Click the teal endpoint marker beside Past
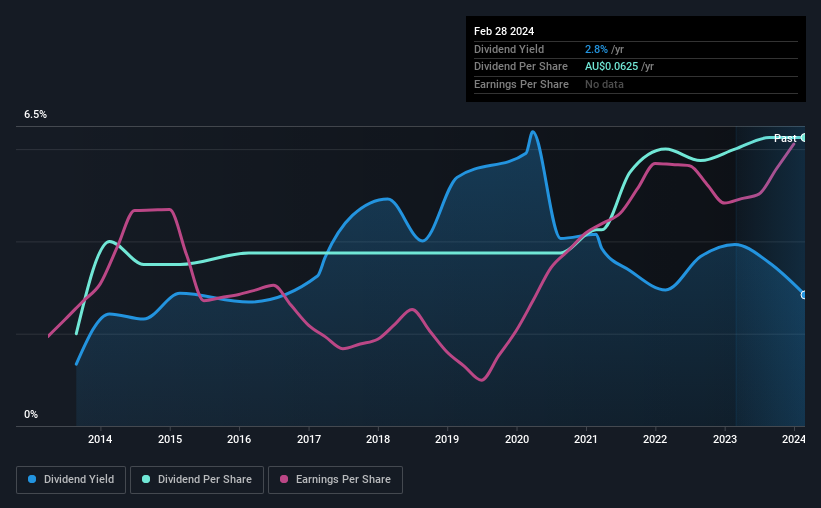The image size is (821, 508). (x=803, y=138)
